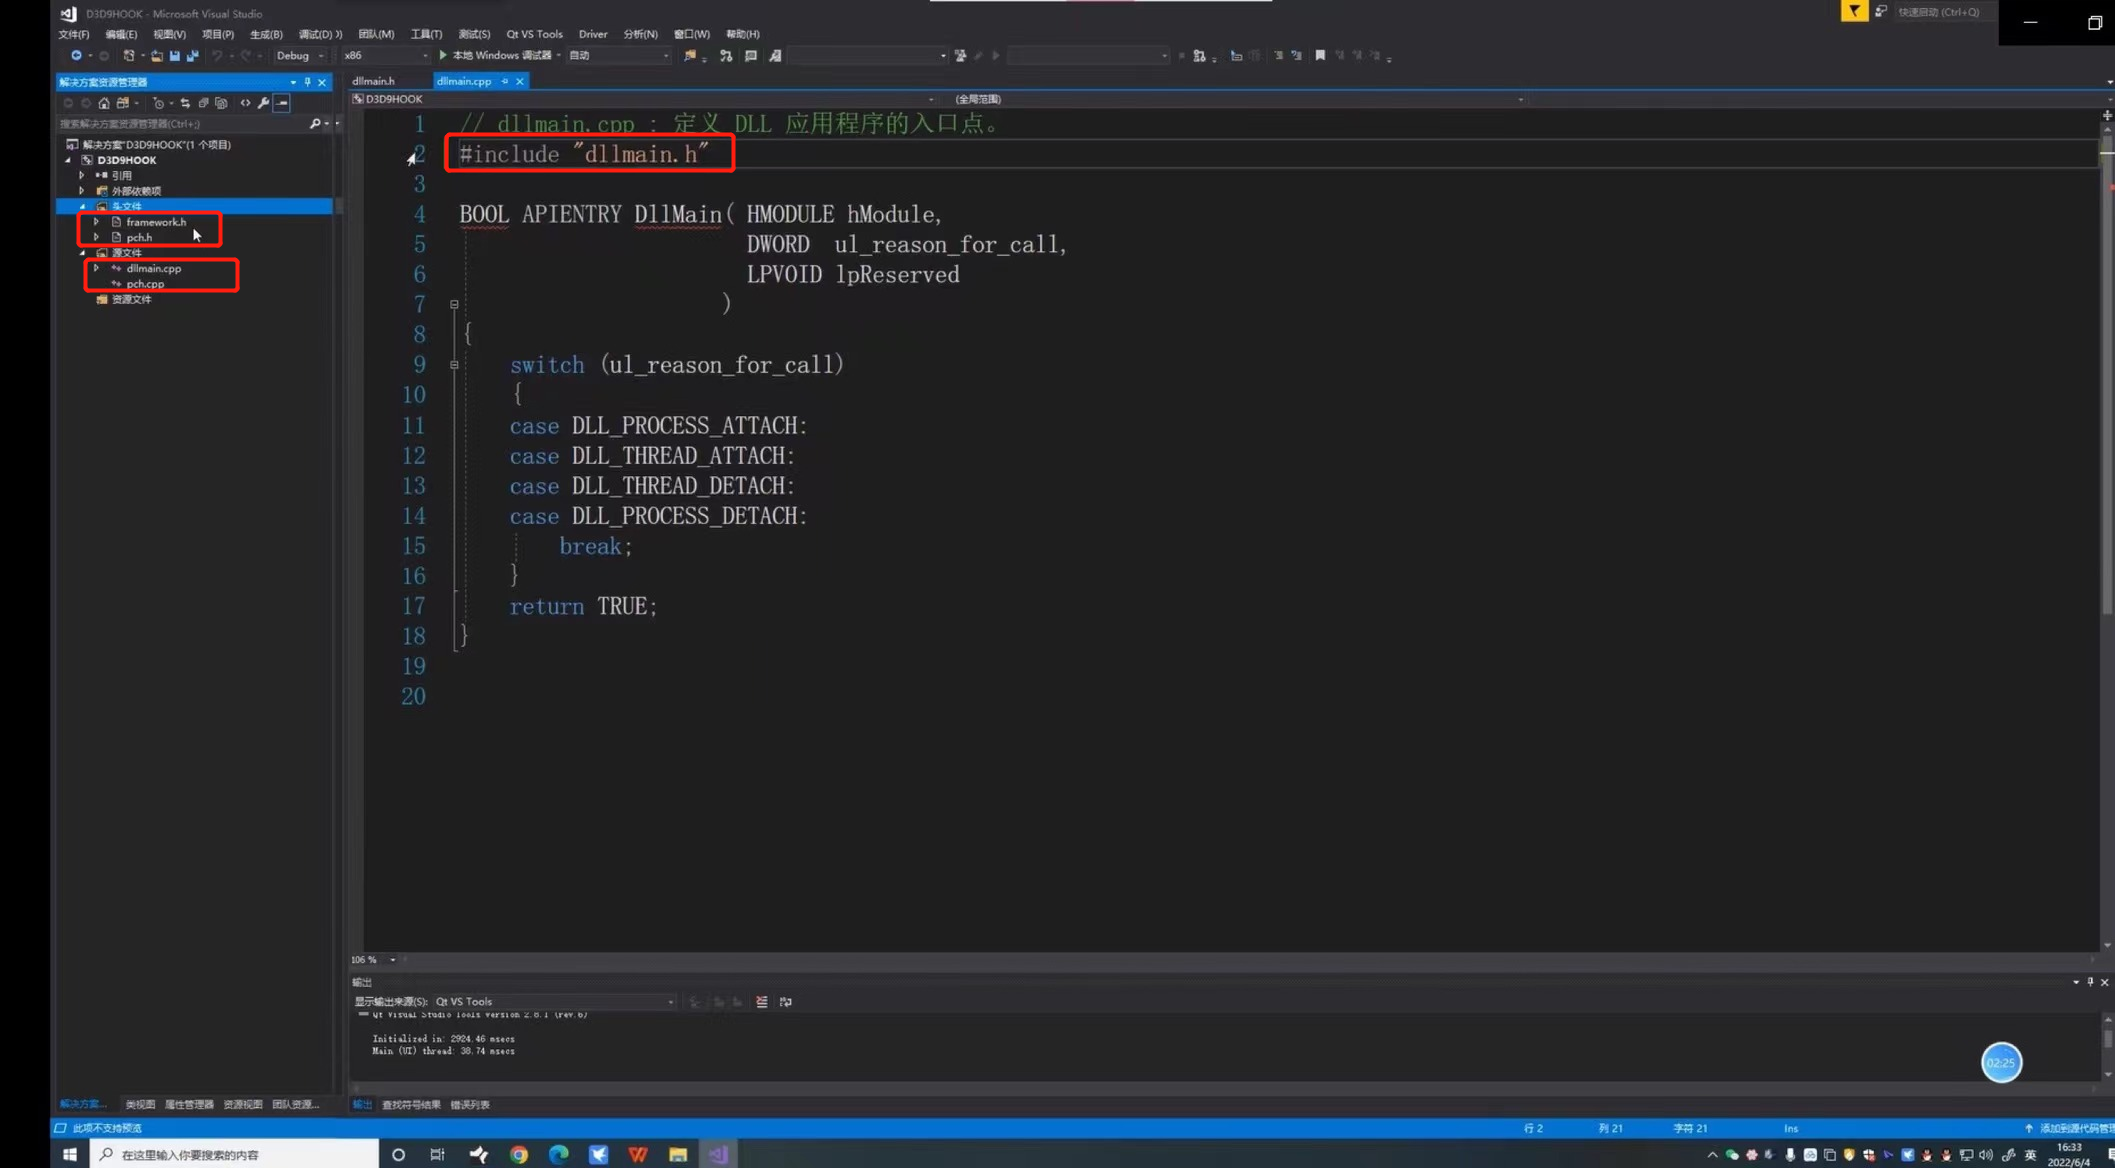This screenshot has height=1168, width=2115.
Task: Toggle word wrap in output panel
Action: tap(786, 1002)
